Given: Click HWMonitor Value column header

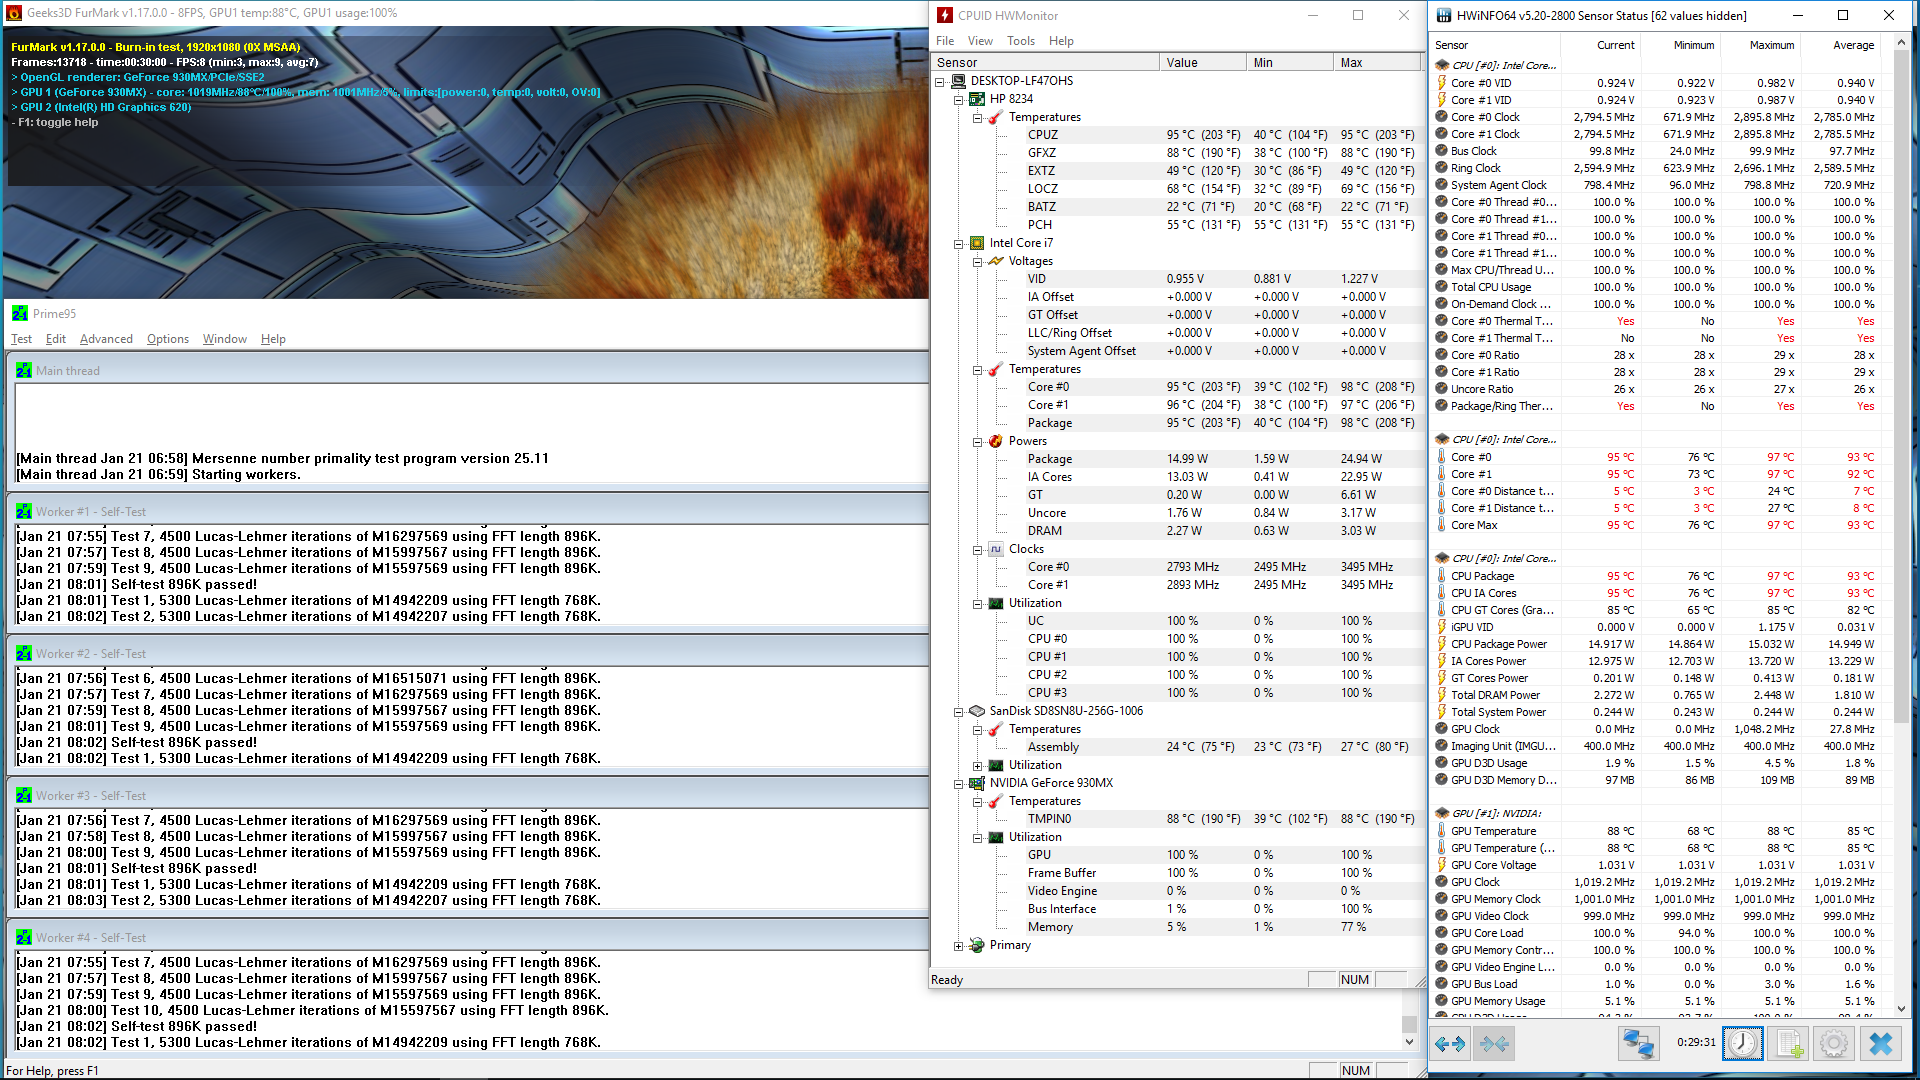Looking at the screenshot, I should coord(1203,62).
